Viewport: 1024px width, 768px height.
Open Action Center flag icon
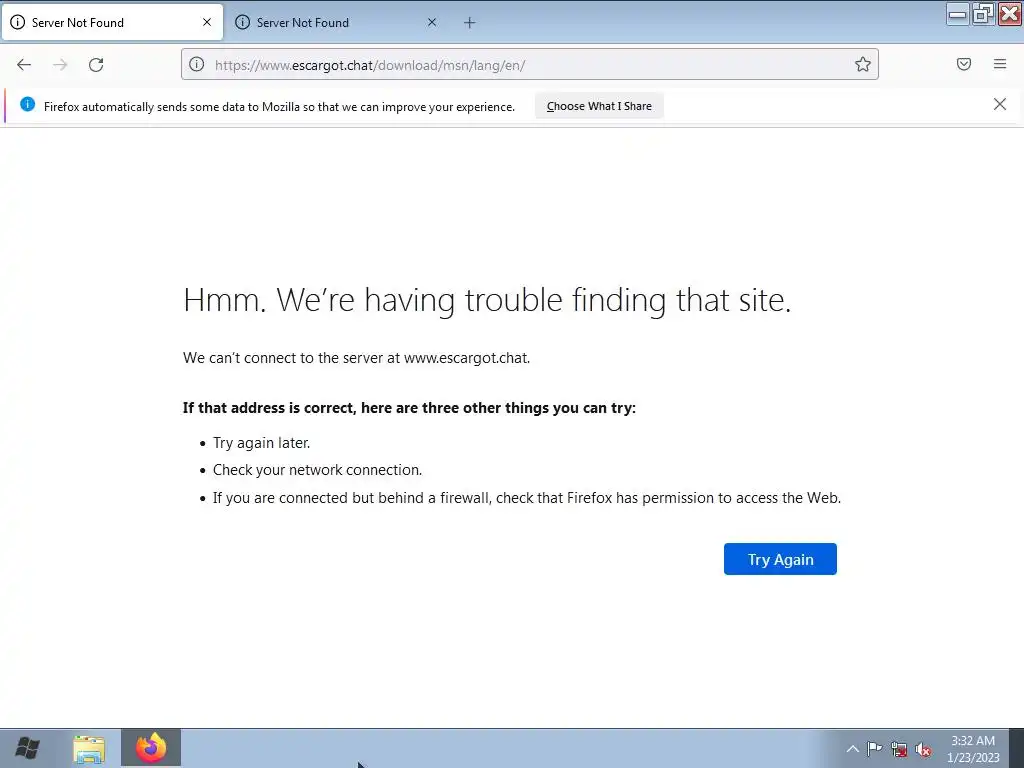tap(874, 749)
